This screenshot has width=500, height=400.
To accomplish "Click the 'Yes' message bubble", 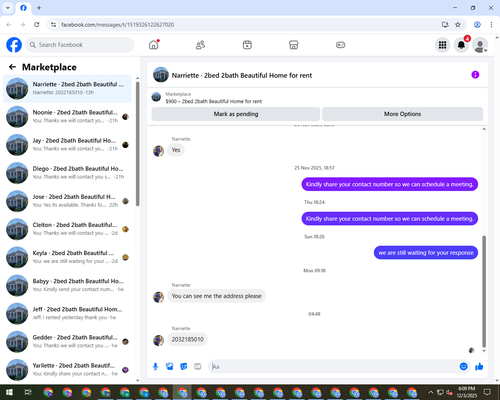I will (176, 150).
